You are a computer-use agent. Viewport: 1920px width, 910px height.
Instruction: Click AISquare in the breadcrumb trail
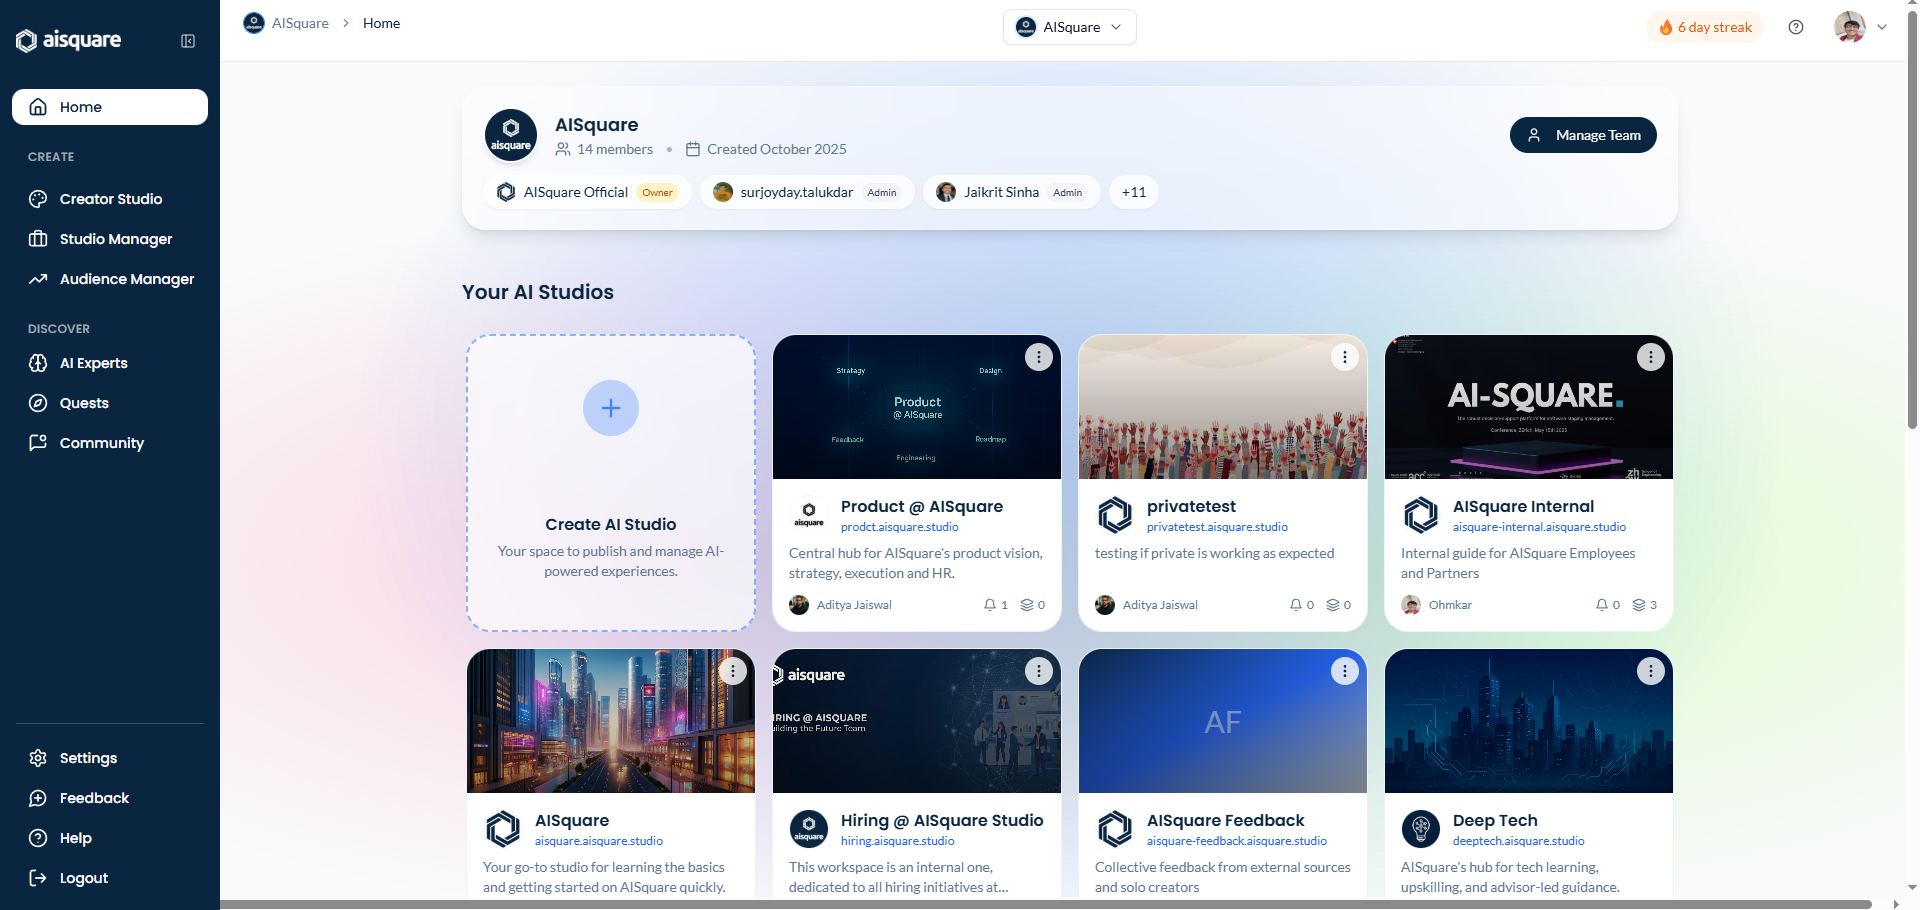click(x=300, y=23)
